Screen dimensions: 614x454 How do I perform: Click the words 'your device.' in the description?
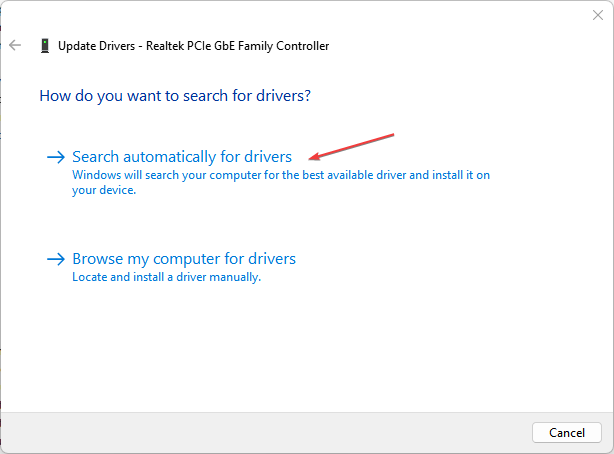pyautogui.click(x=104, y=190)
